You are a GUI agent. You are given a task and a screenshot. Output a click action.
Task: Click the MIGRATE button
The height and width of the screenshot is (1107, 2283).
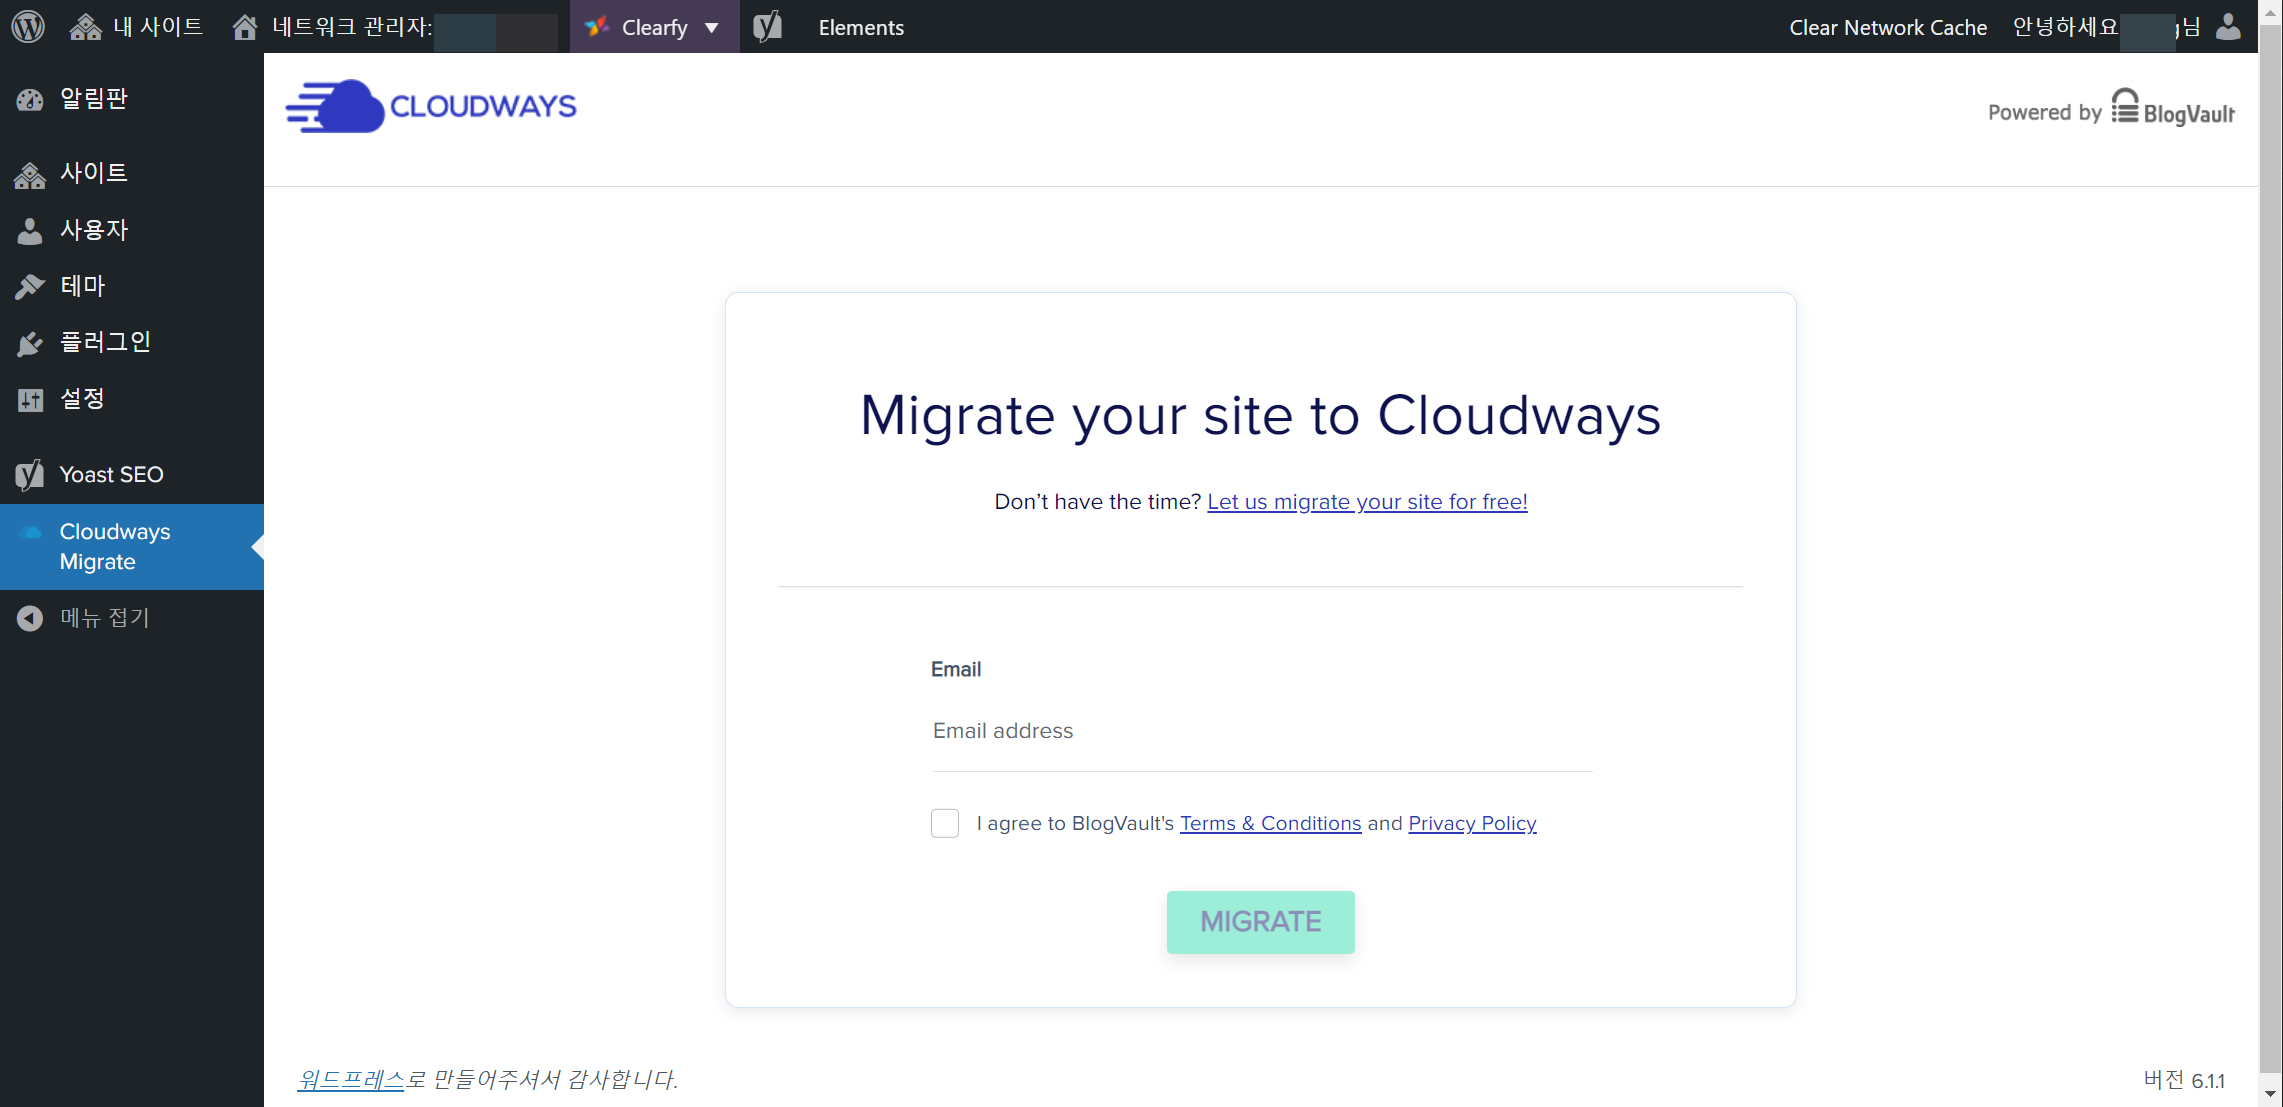click(1260, 921)
